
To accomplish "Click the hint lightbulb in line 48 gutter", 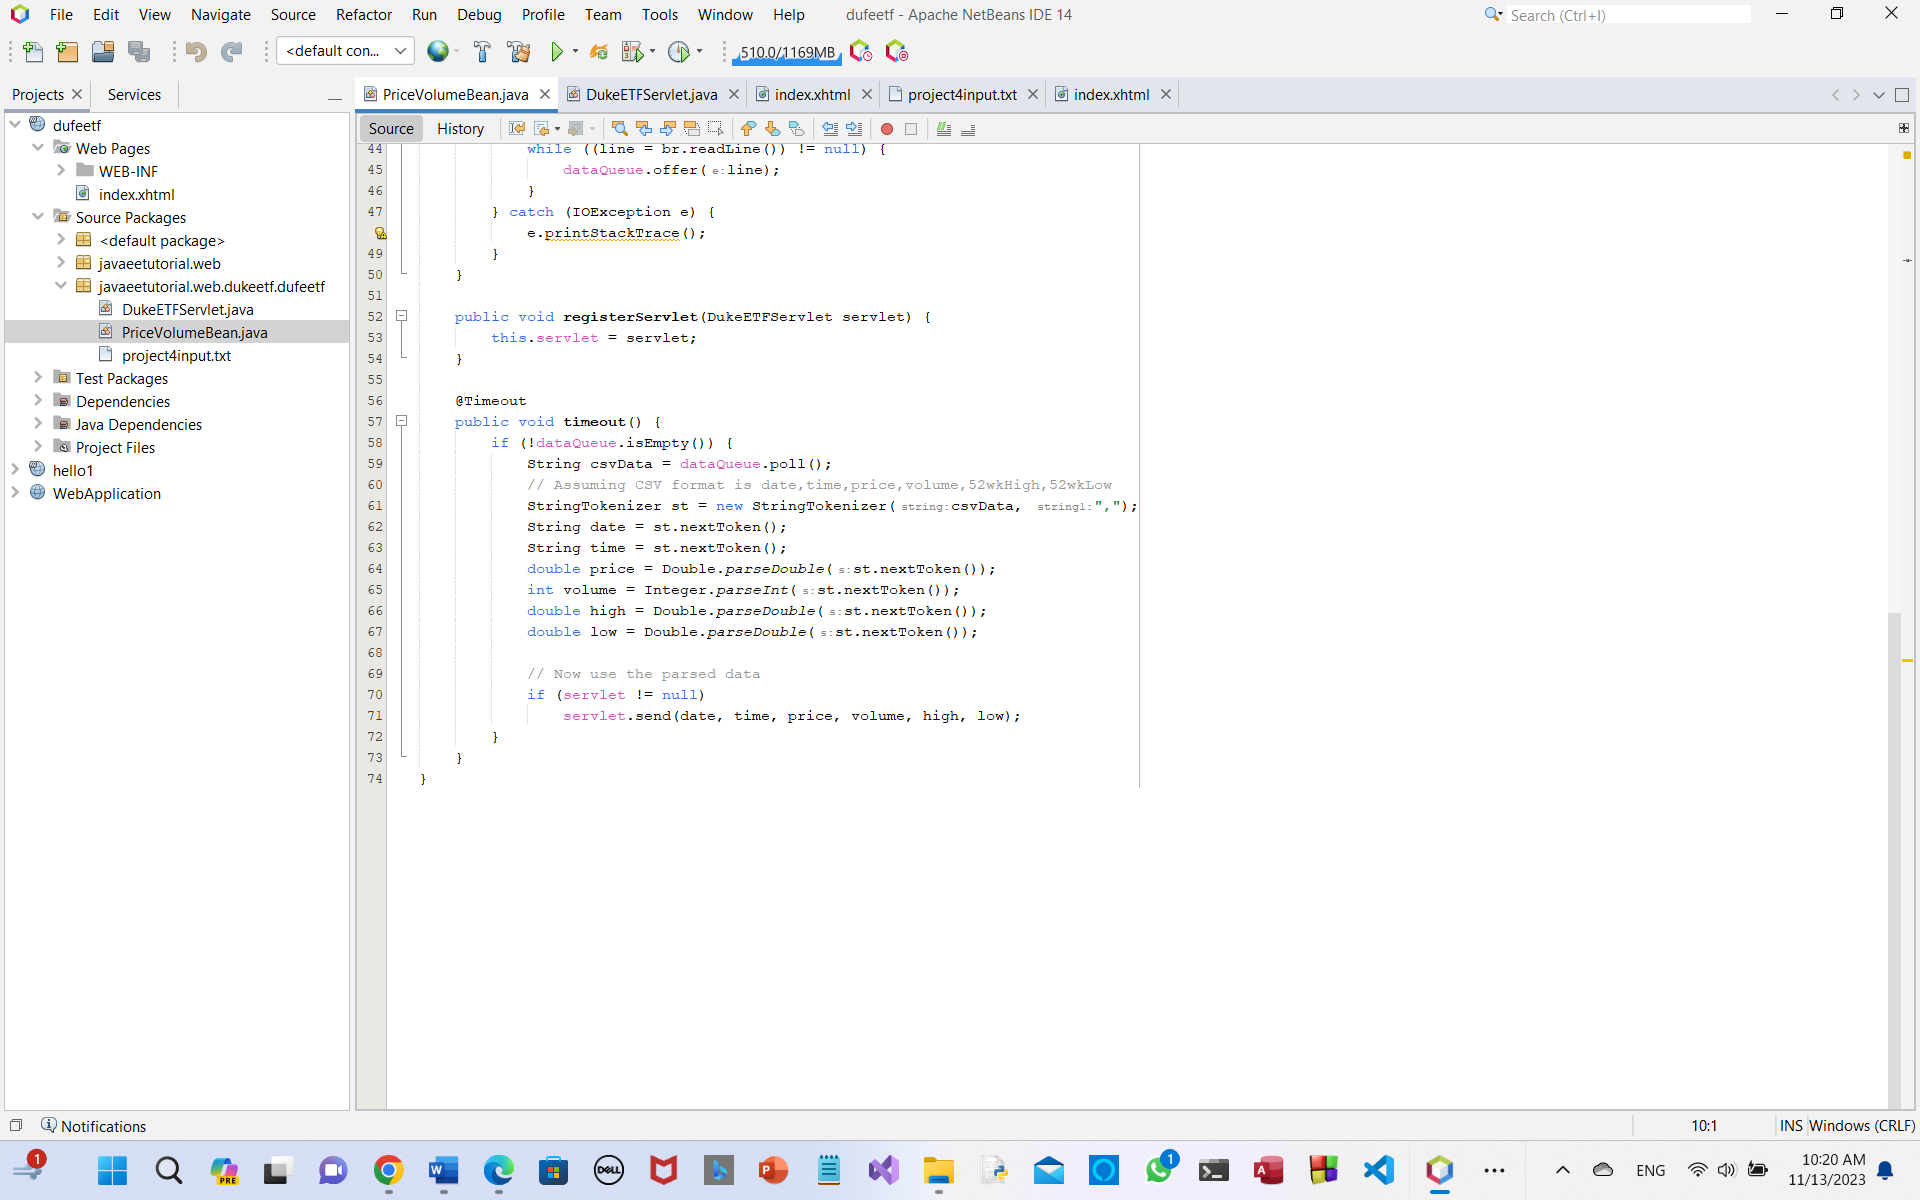I will point(380,233).
